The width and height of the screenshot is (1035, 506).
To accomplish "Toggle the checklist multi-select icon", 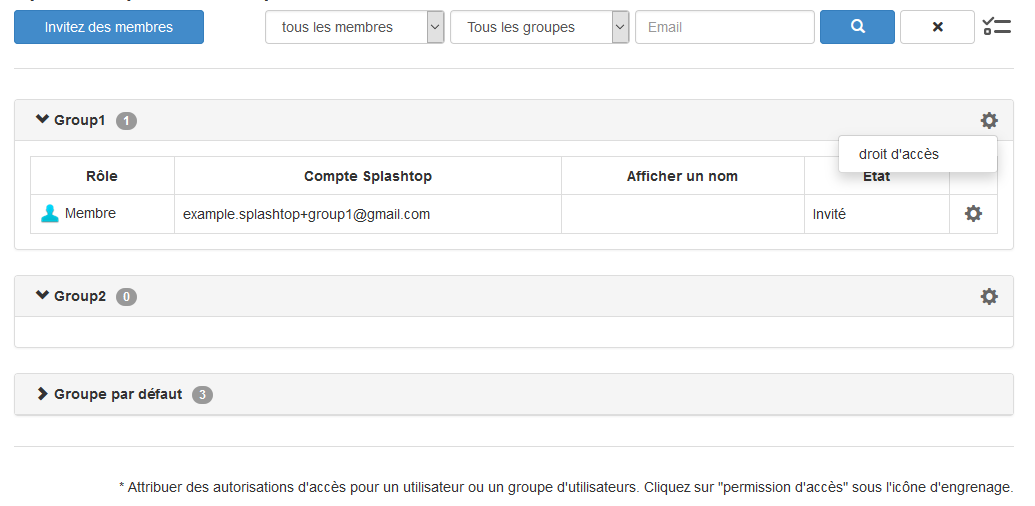I will pos(997,27).
